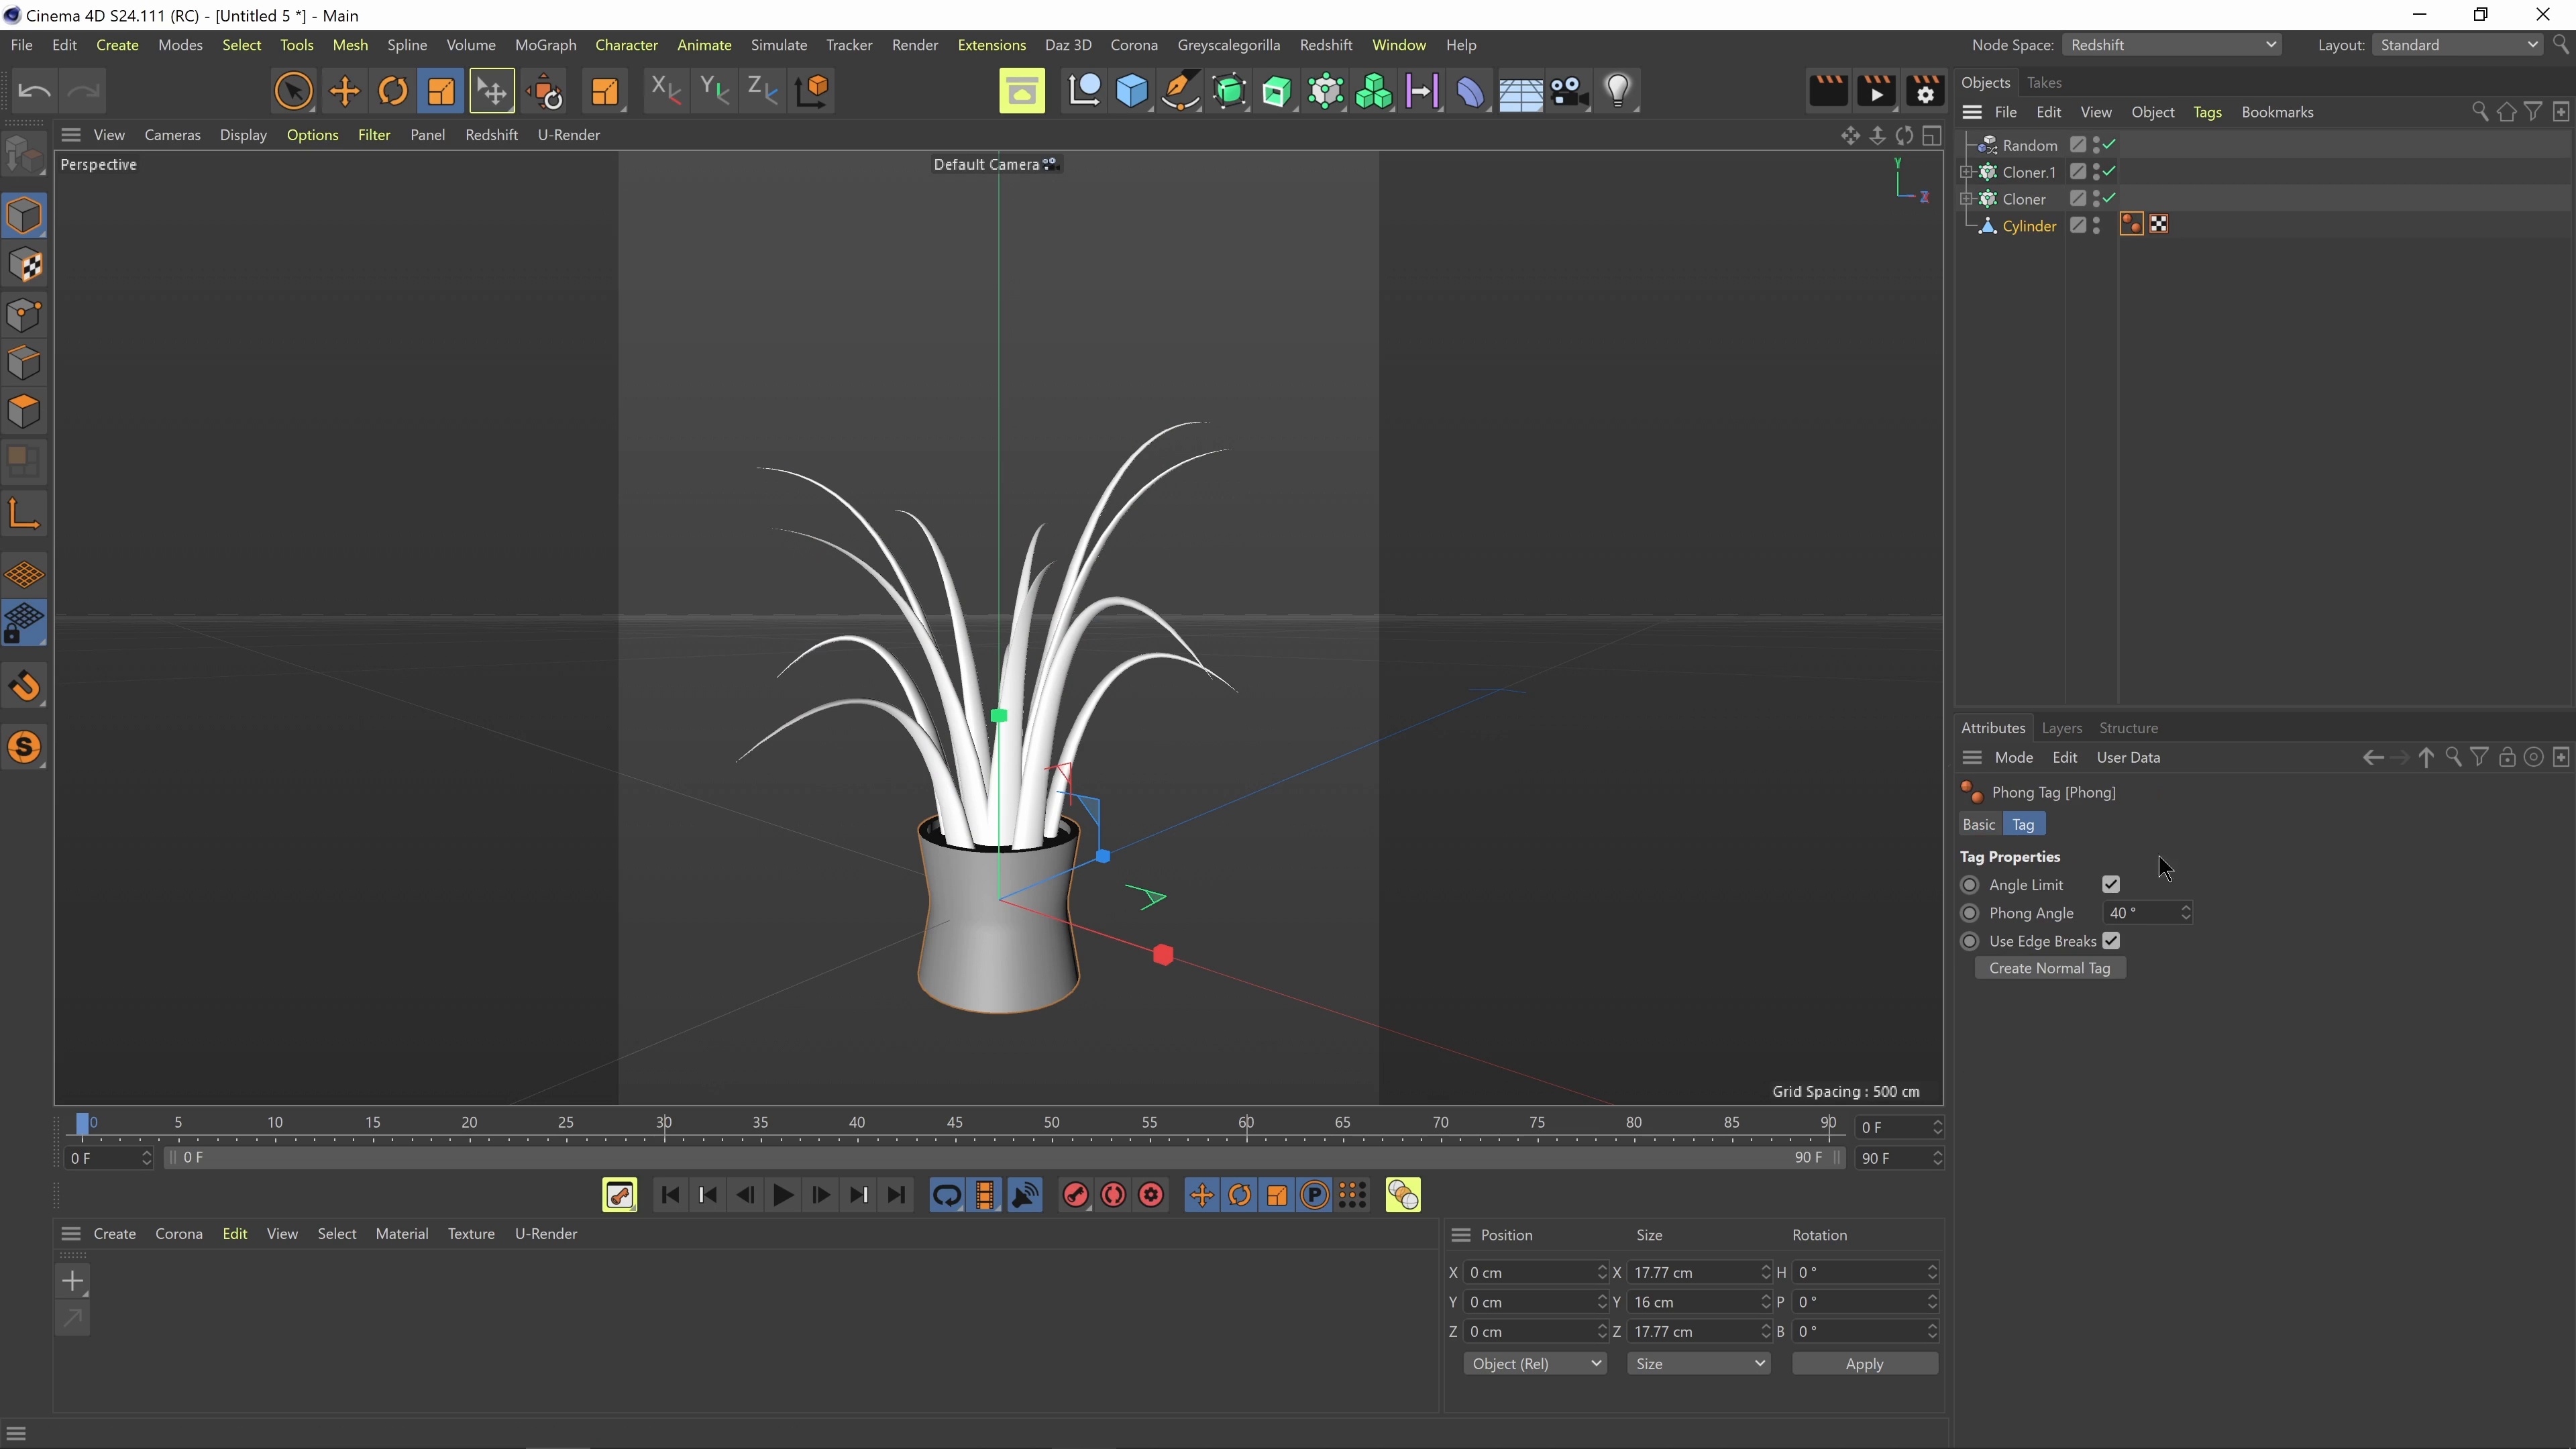The image size is (2576, 1449).
Task: Open the Redshift main menu
Action: [1325, 45]
